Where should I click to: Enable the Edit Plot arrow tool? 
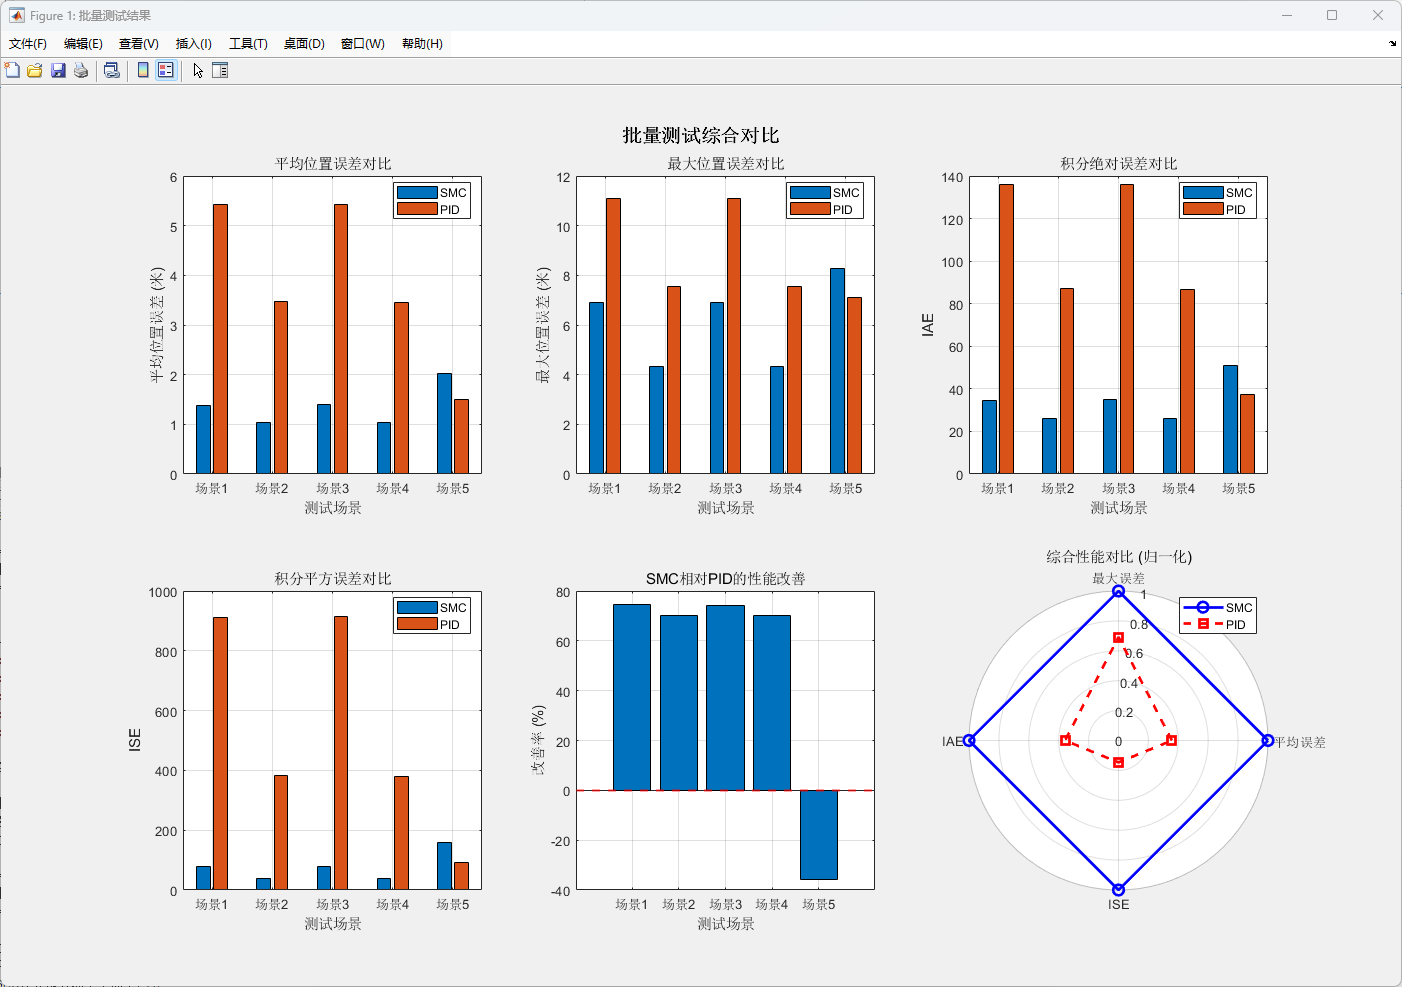[x=198, y=70]
